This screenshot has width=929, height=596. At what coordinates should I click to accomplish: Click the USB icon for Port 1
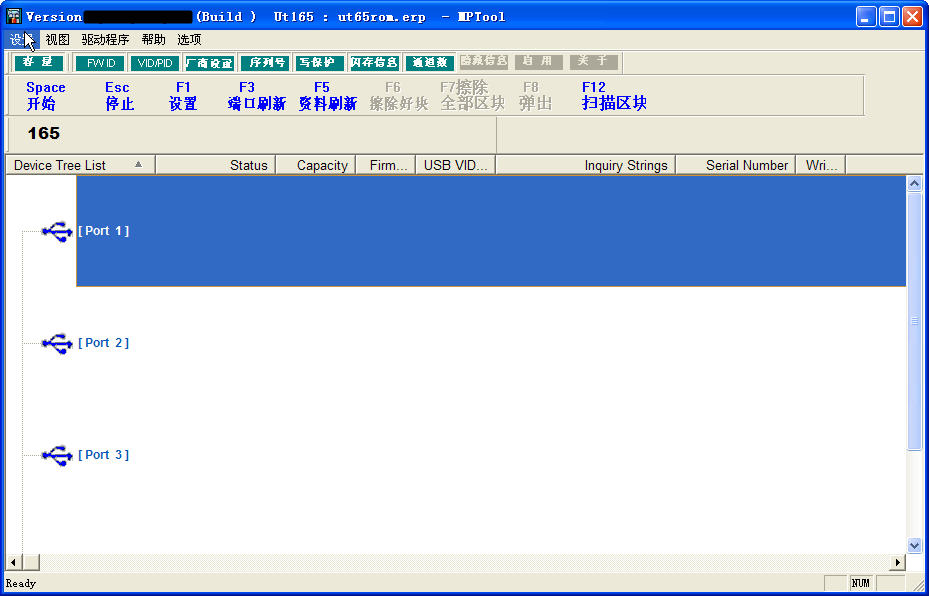[57, 231]
